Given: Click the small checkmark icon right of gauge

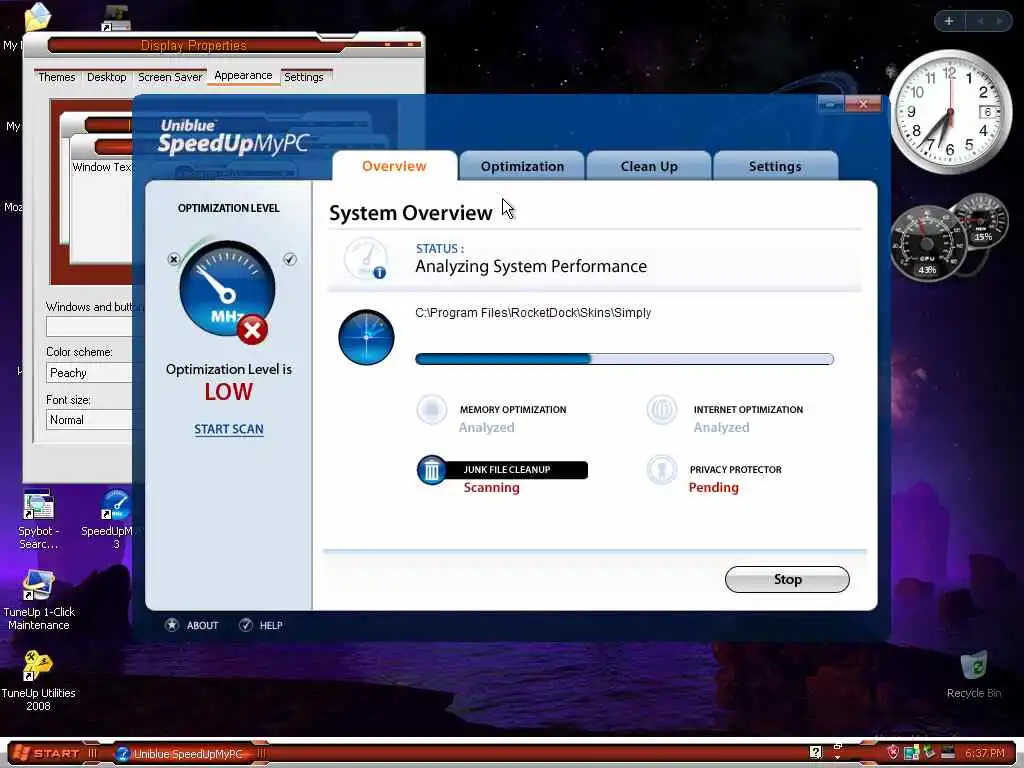Looking at the screenshot, I should (290, 259).
